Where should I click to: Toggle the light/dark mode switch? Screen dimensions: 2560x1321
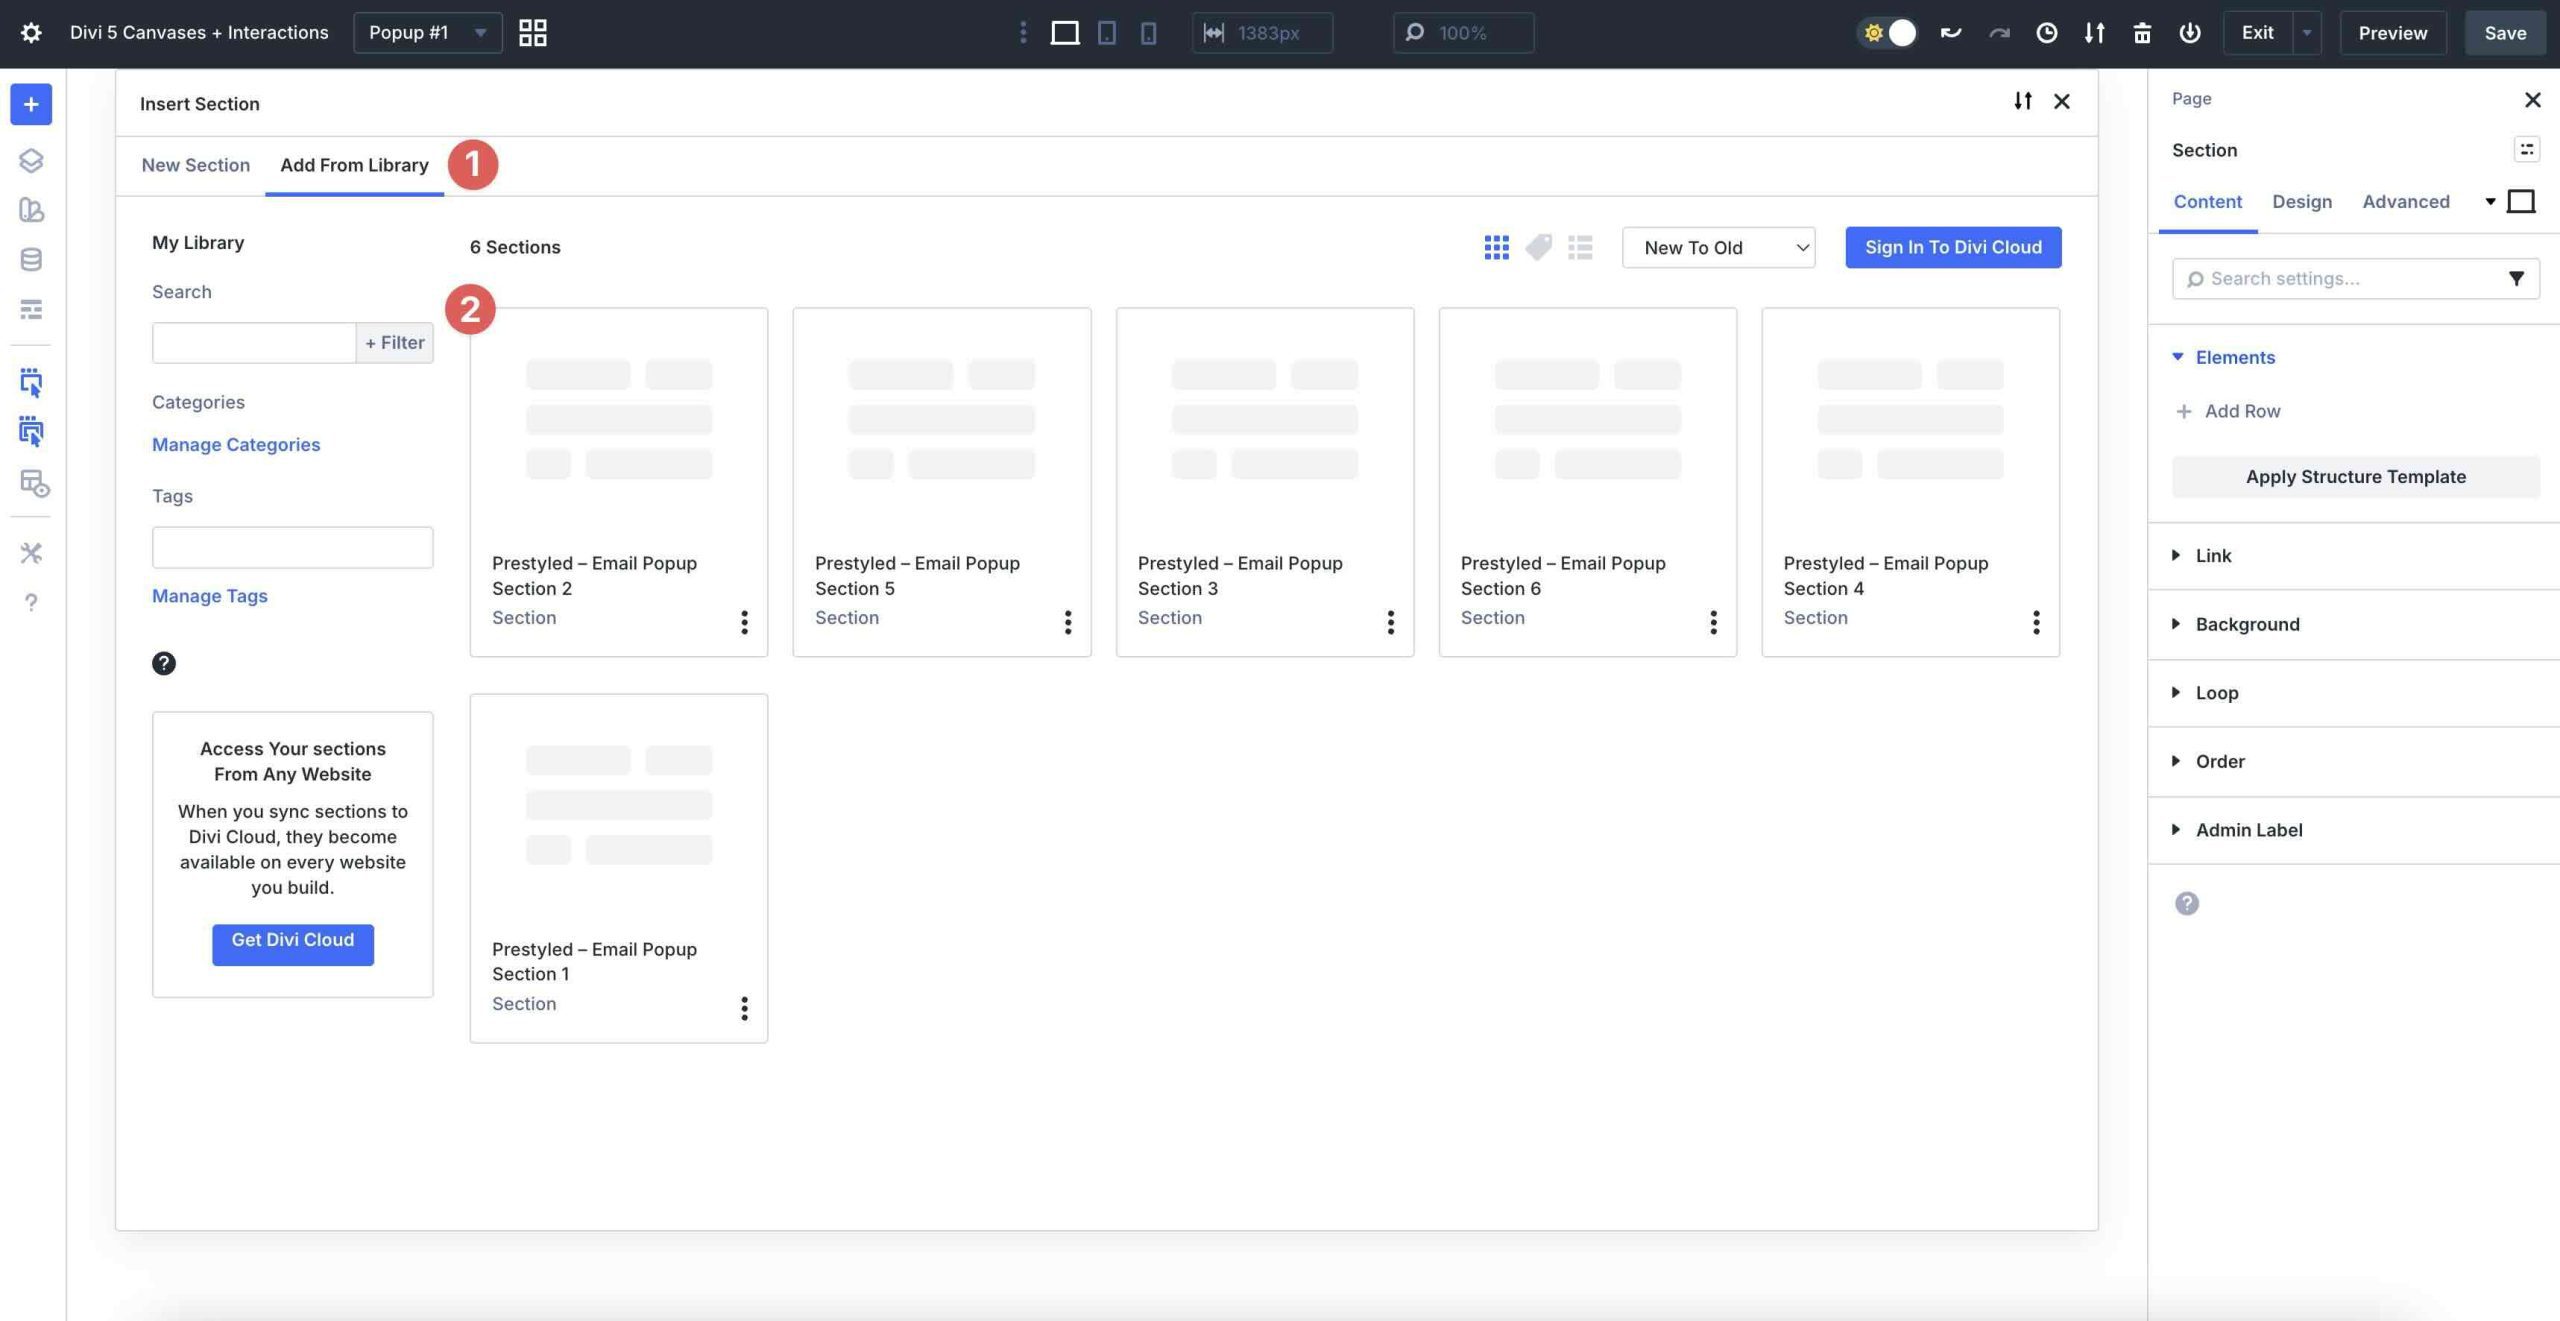click(1887, 33)
